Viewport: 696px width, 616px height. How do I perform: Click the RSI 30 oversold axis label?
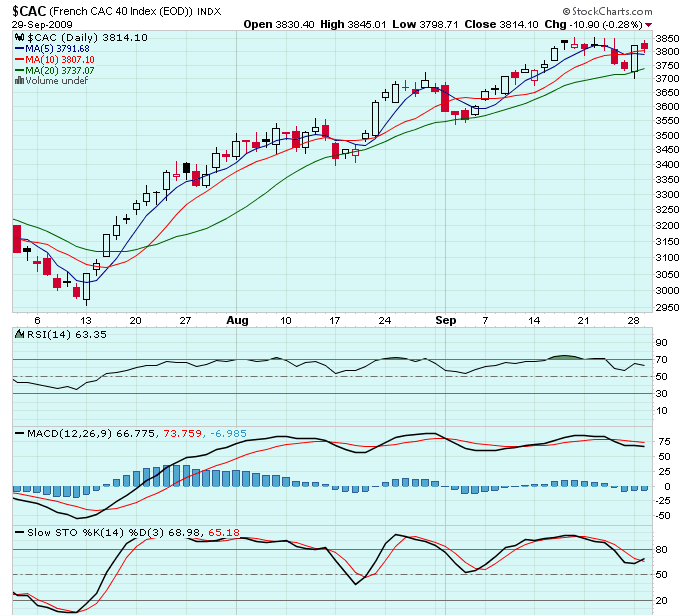[661, 393]
